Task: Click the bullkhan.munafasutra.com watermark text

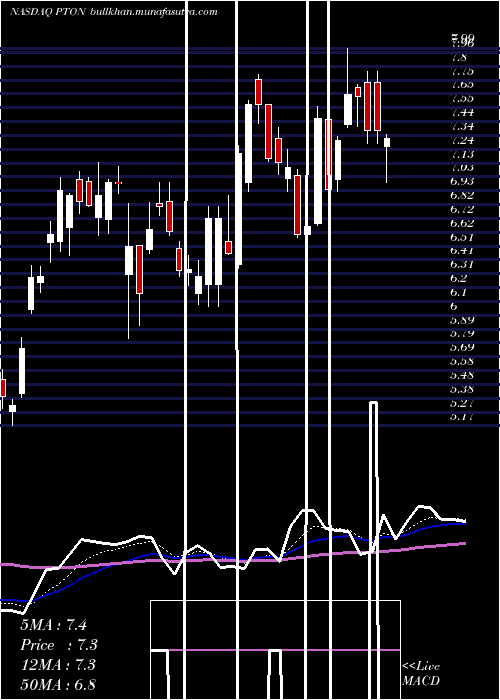Action: 154,12
